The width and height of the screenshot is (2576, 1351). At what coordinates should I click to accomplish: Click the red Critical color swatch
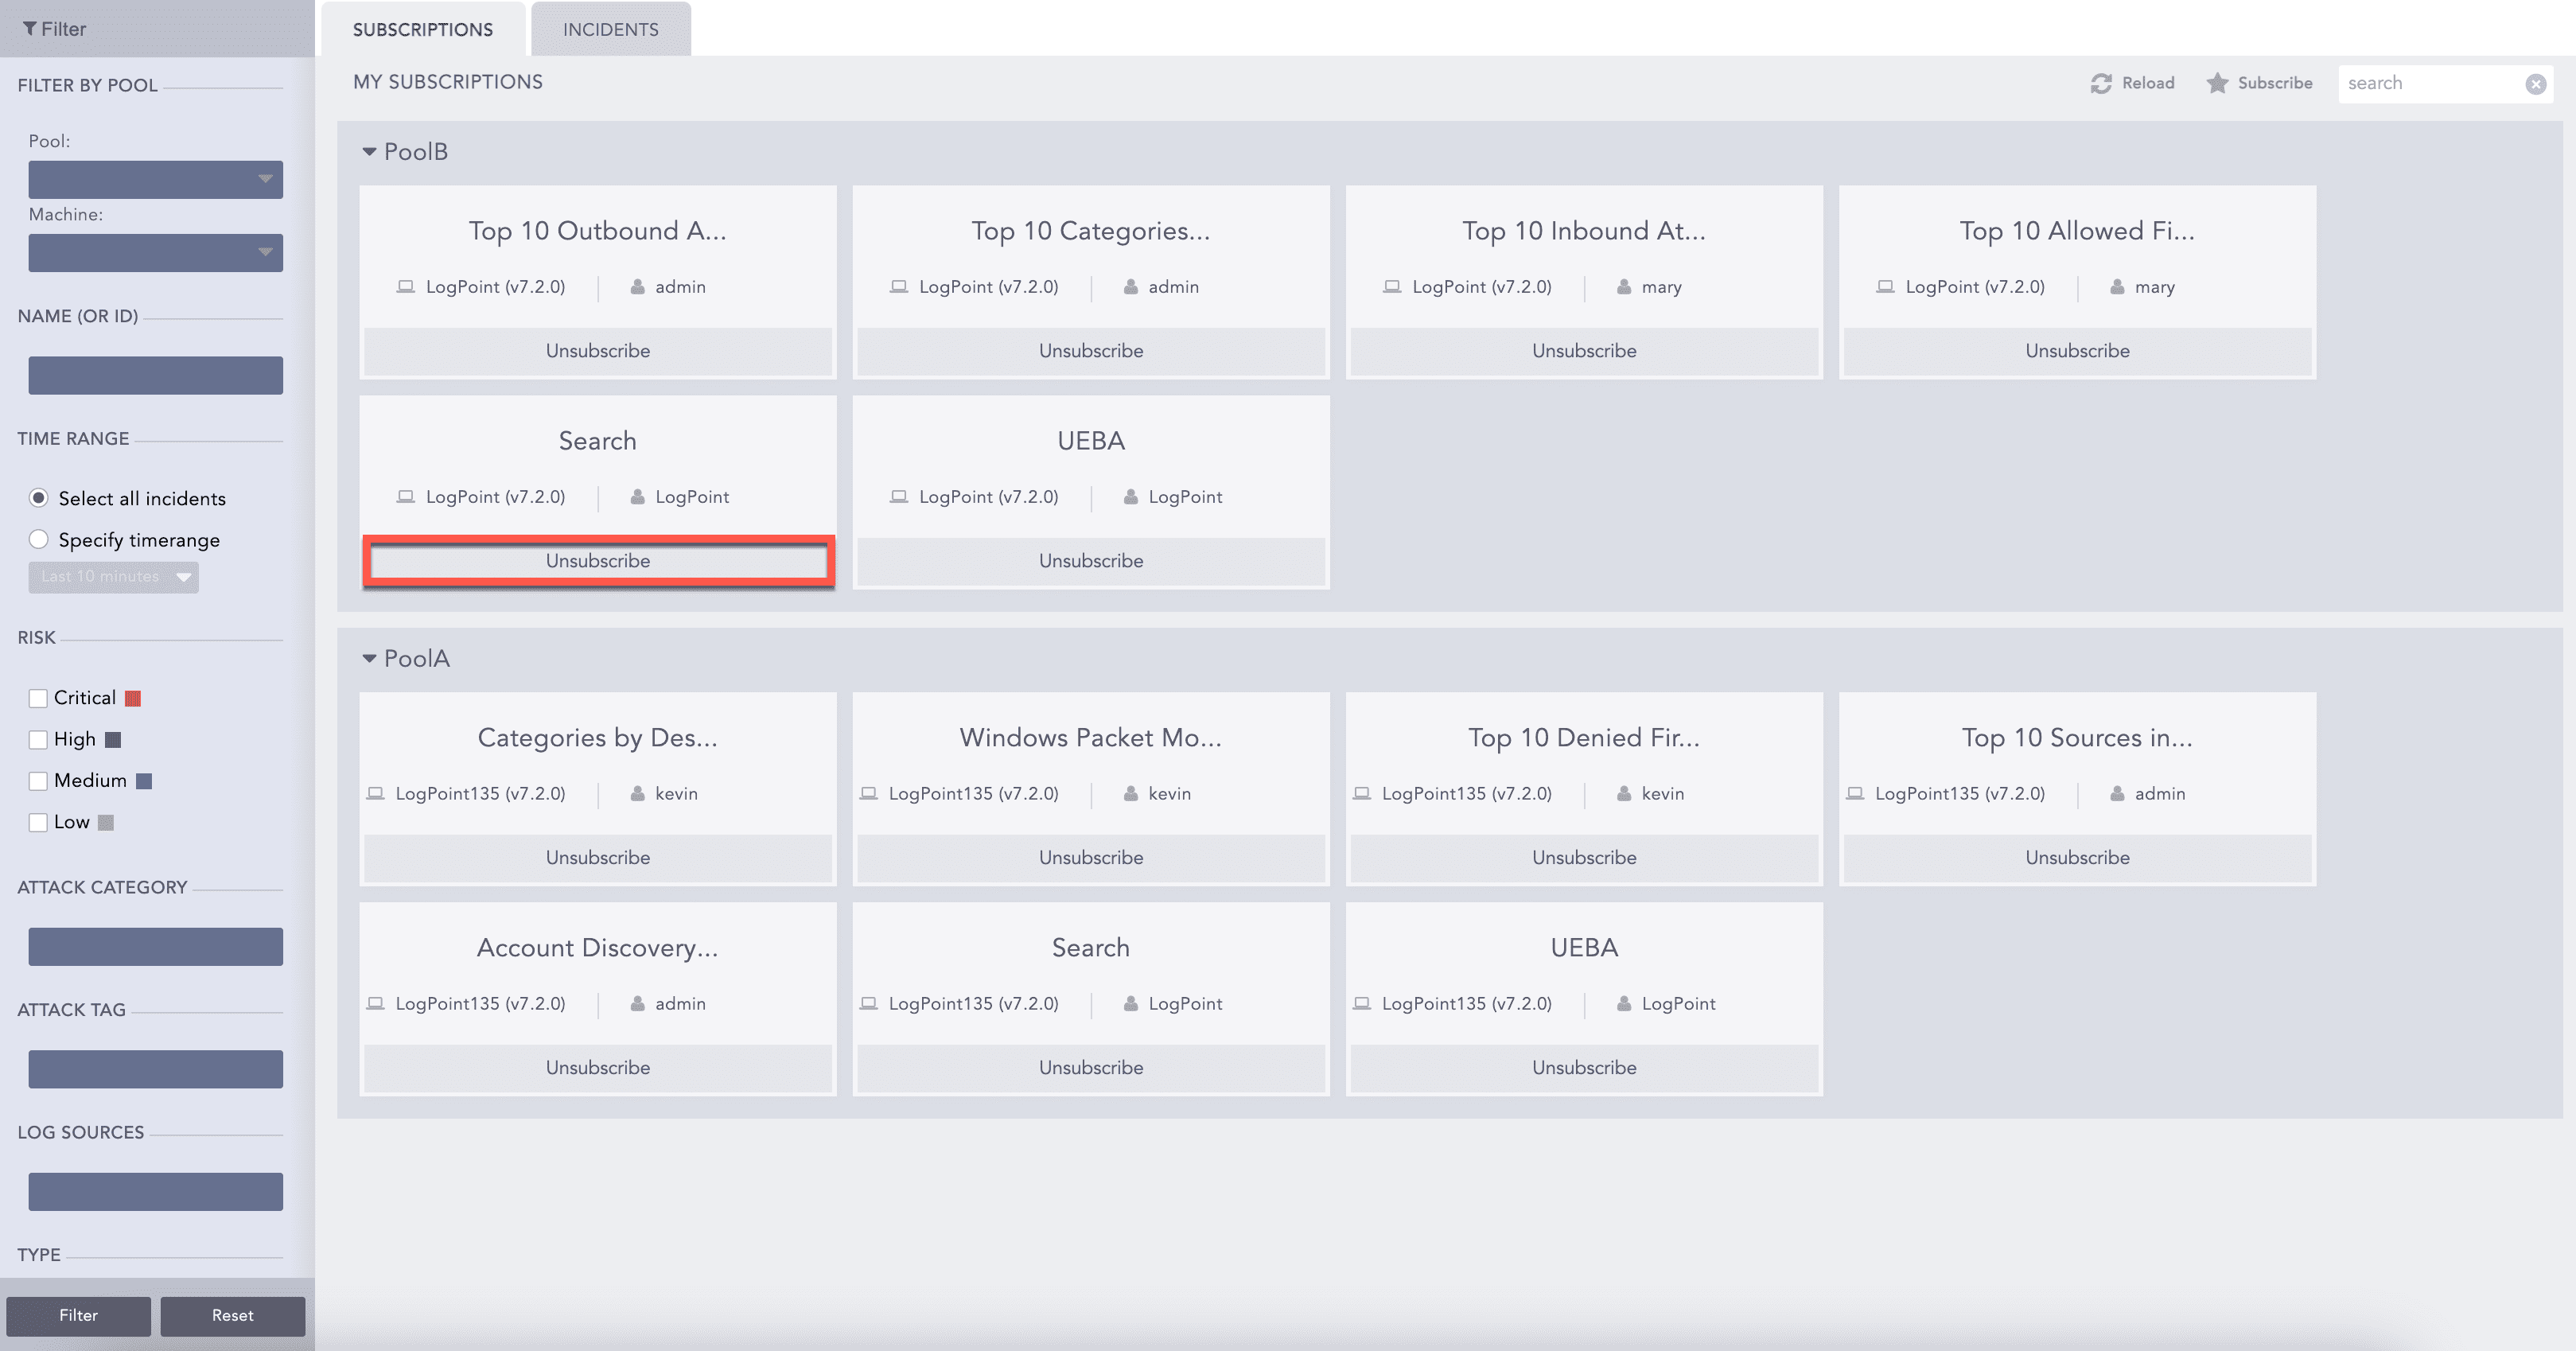coord(132,699)
